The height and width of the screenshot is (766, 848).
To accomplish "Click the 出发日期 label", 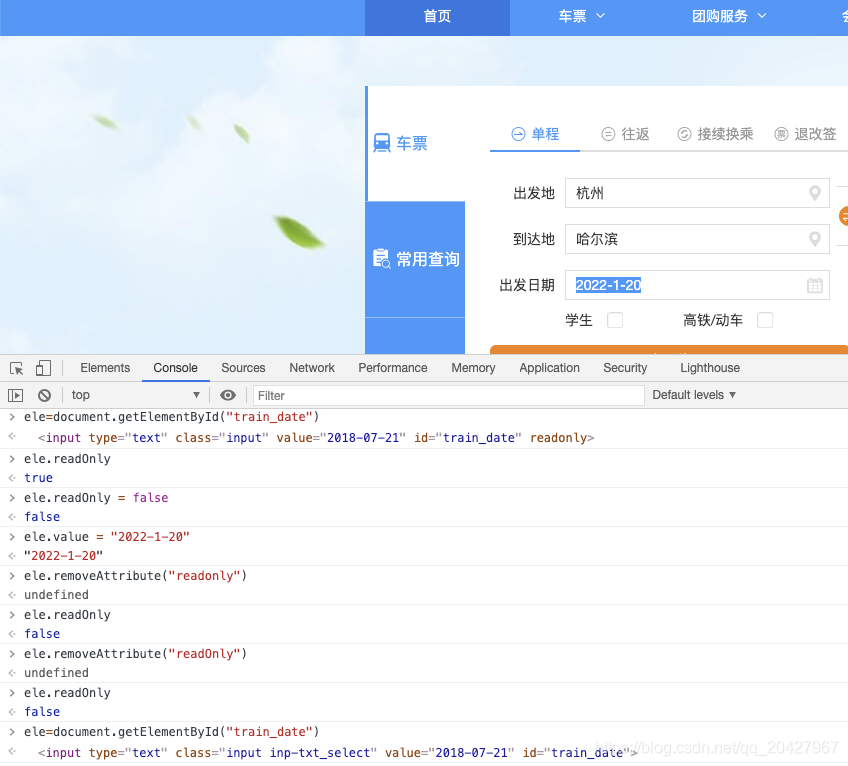I will (527, 285).
